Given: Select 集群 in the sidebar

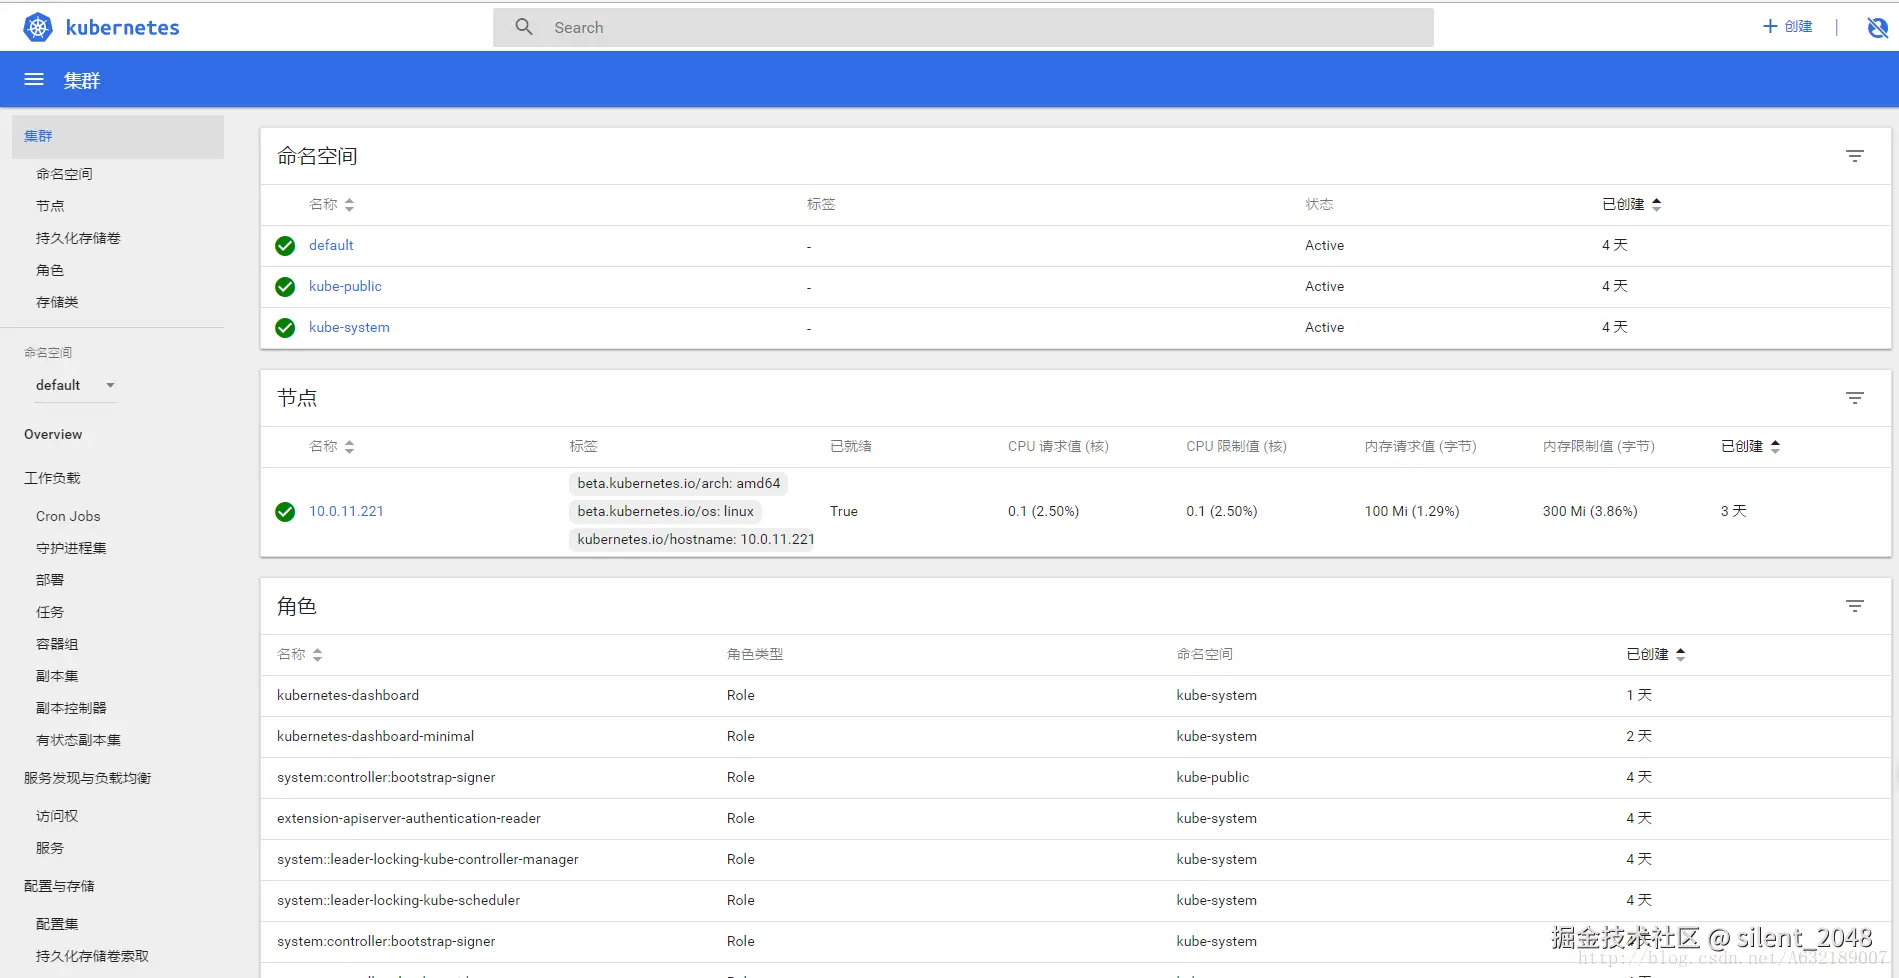Looking at the screenshot, I should click(118, 136).
